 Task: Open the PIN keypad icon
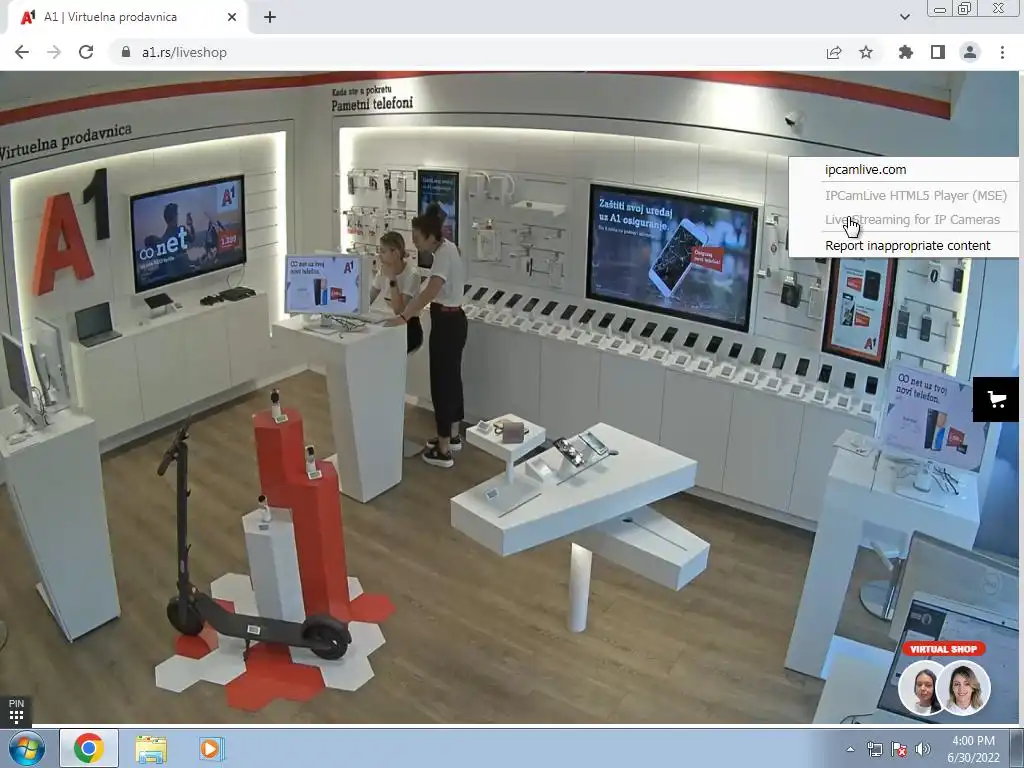16,711
